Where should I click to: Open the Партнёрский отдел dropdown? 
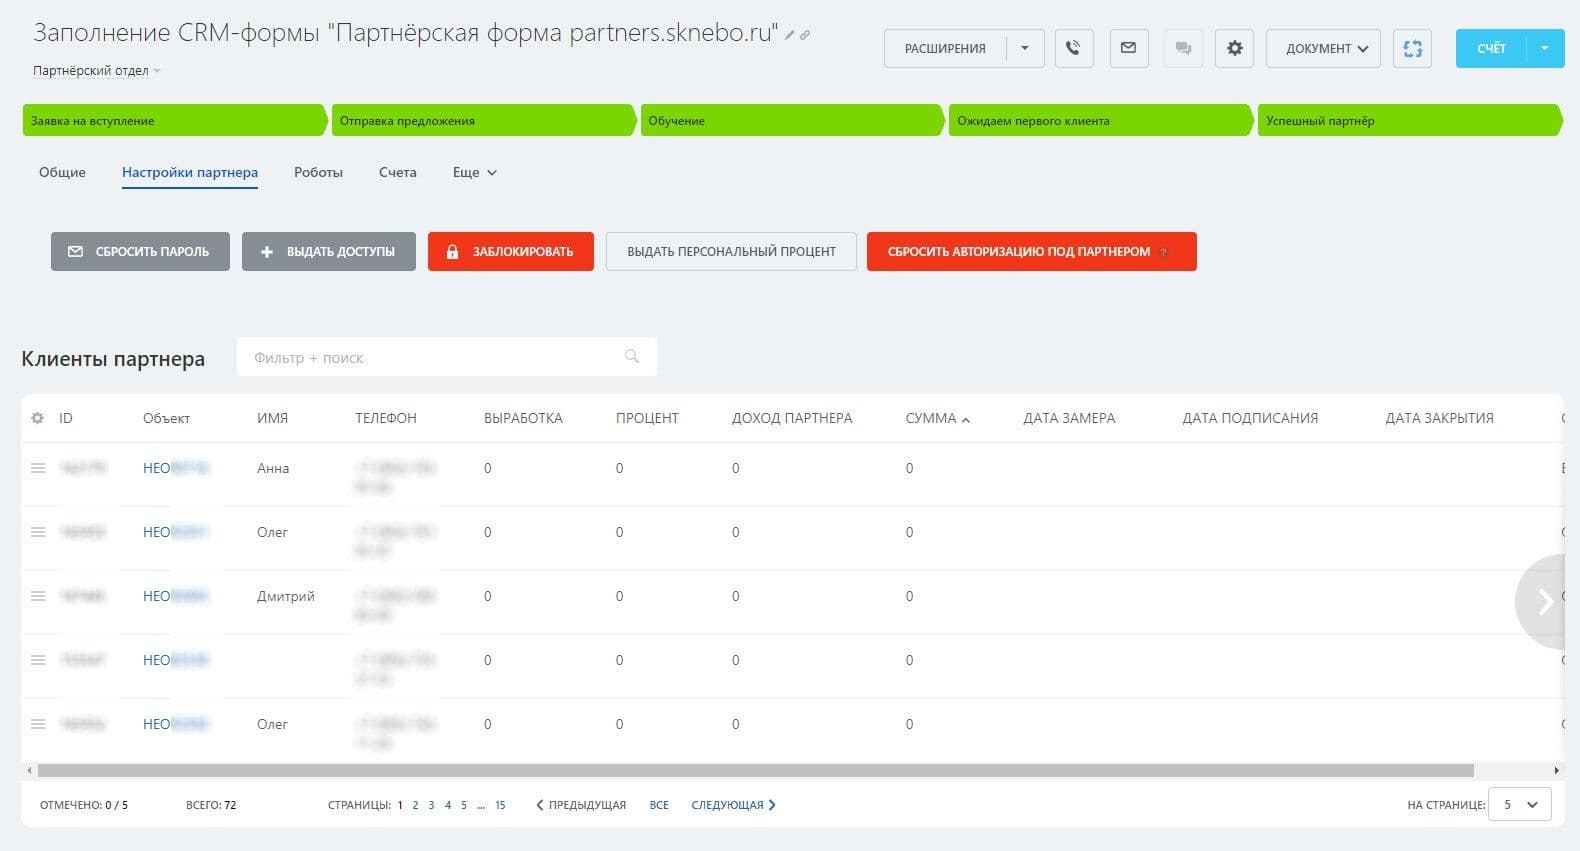click(97, 71)
